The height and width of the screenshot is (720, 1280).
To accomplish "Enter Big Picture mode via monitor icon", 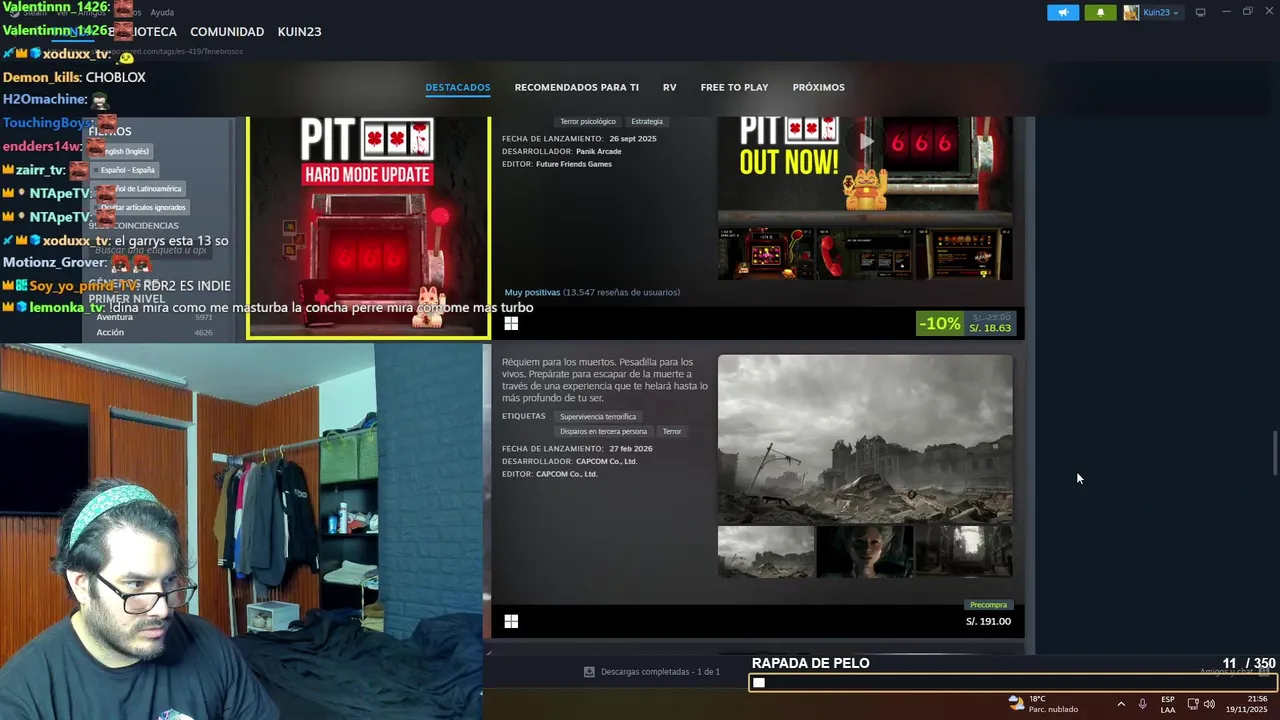I will point(1200,12).
